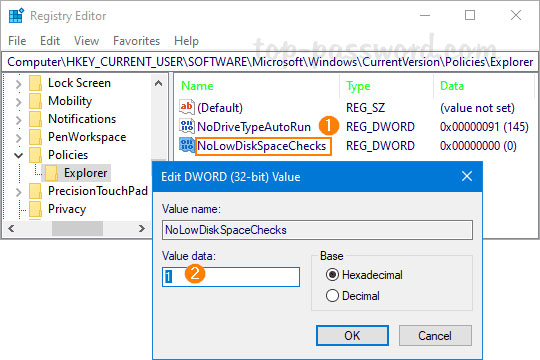The image size is (540, 360).
Task: Click the (Default) string value icon
Action: pos(187,107)
